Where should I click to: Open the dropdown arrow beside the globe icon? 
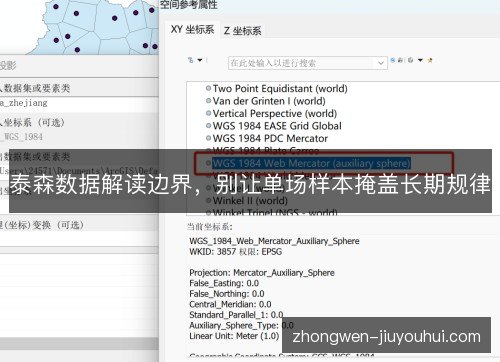[x=420, y=60]
